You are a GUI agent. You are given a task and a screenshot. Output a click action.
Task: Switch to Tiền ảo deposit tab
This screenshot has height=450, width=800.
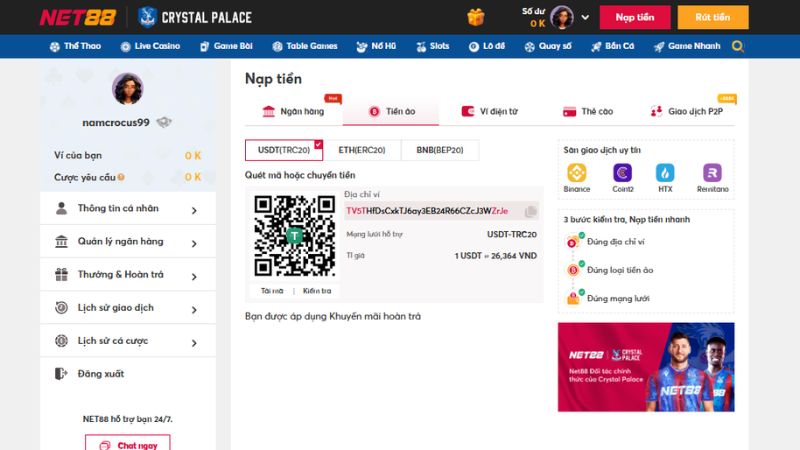pos(391,111)
